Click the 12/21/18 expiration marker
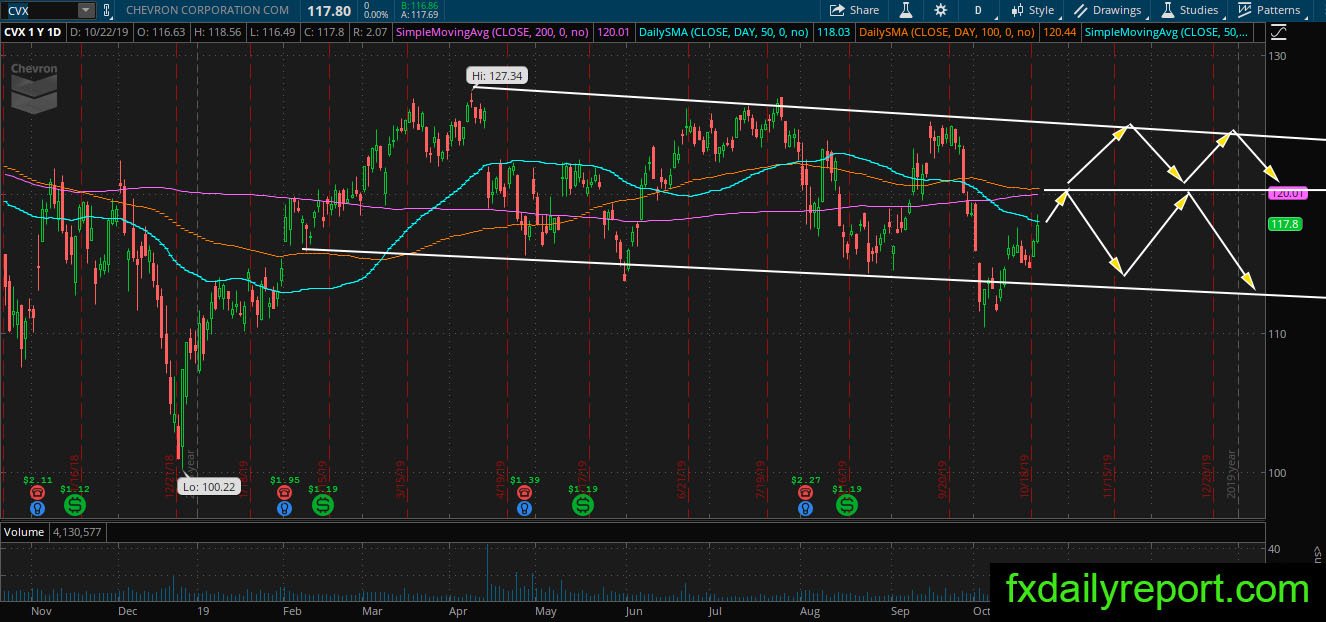Viewport: 1326px width, 622px height. (167, 478)
